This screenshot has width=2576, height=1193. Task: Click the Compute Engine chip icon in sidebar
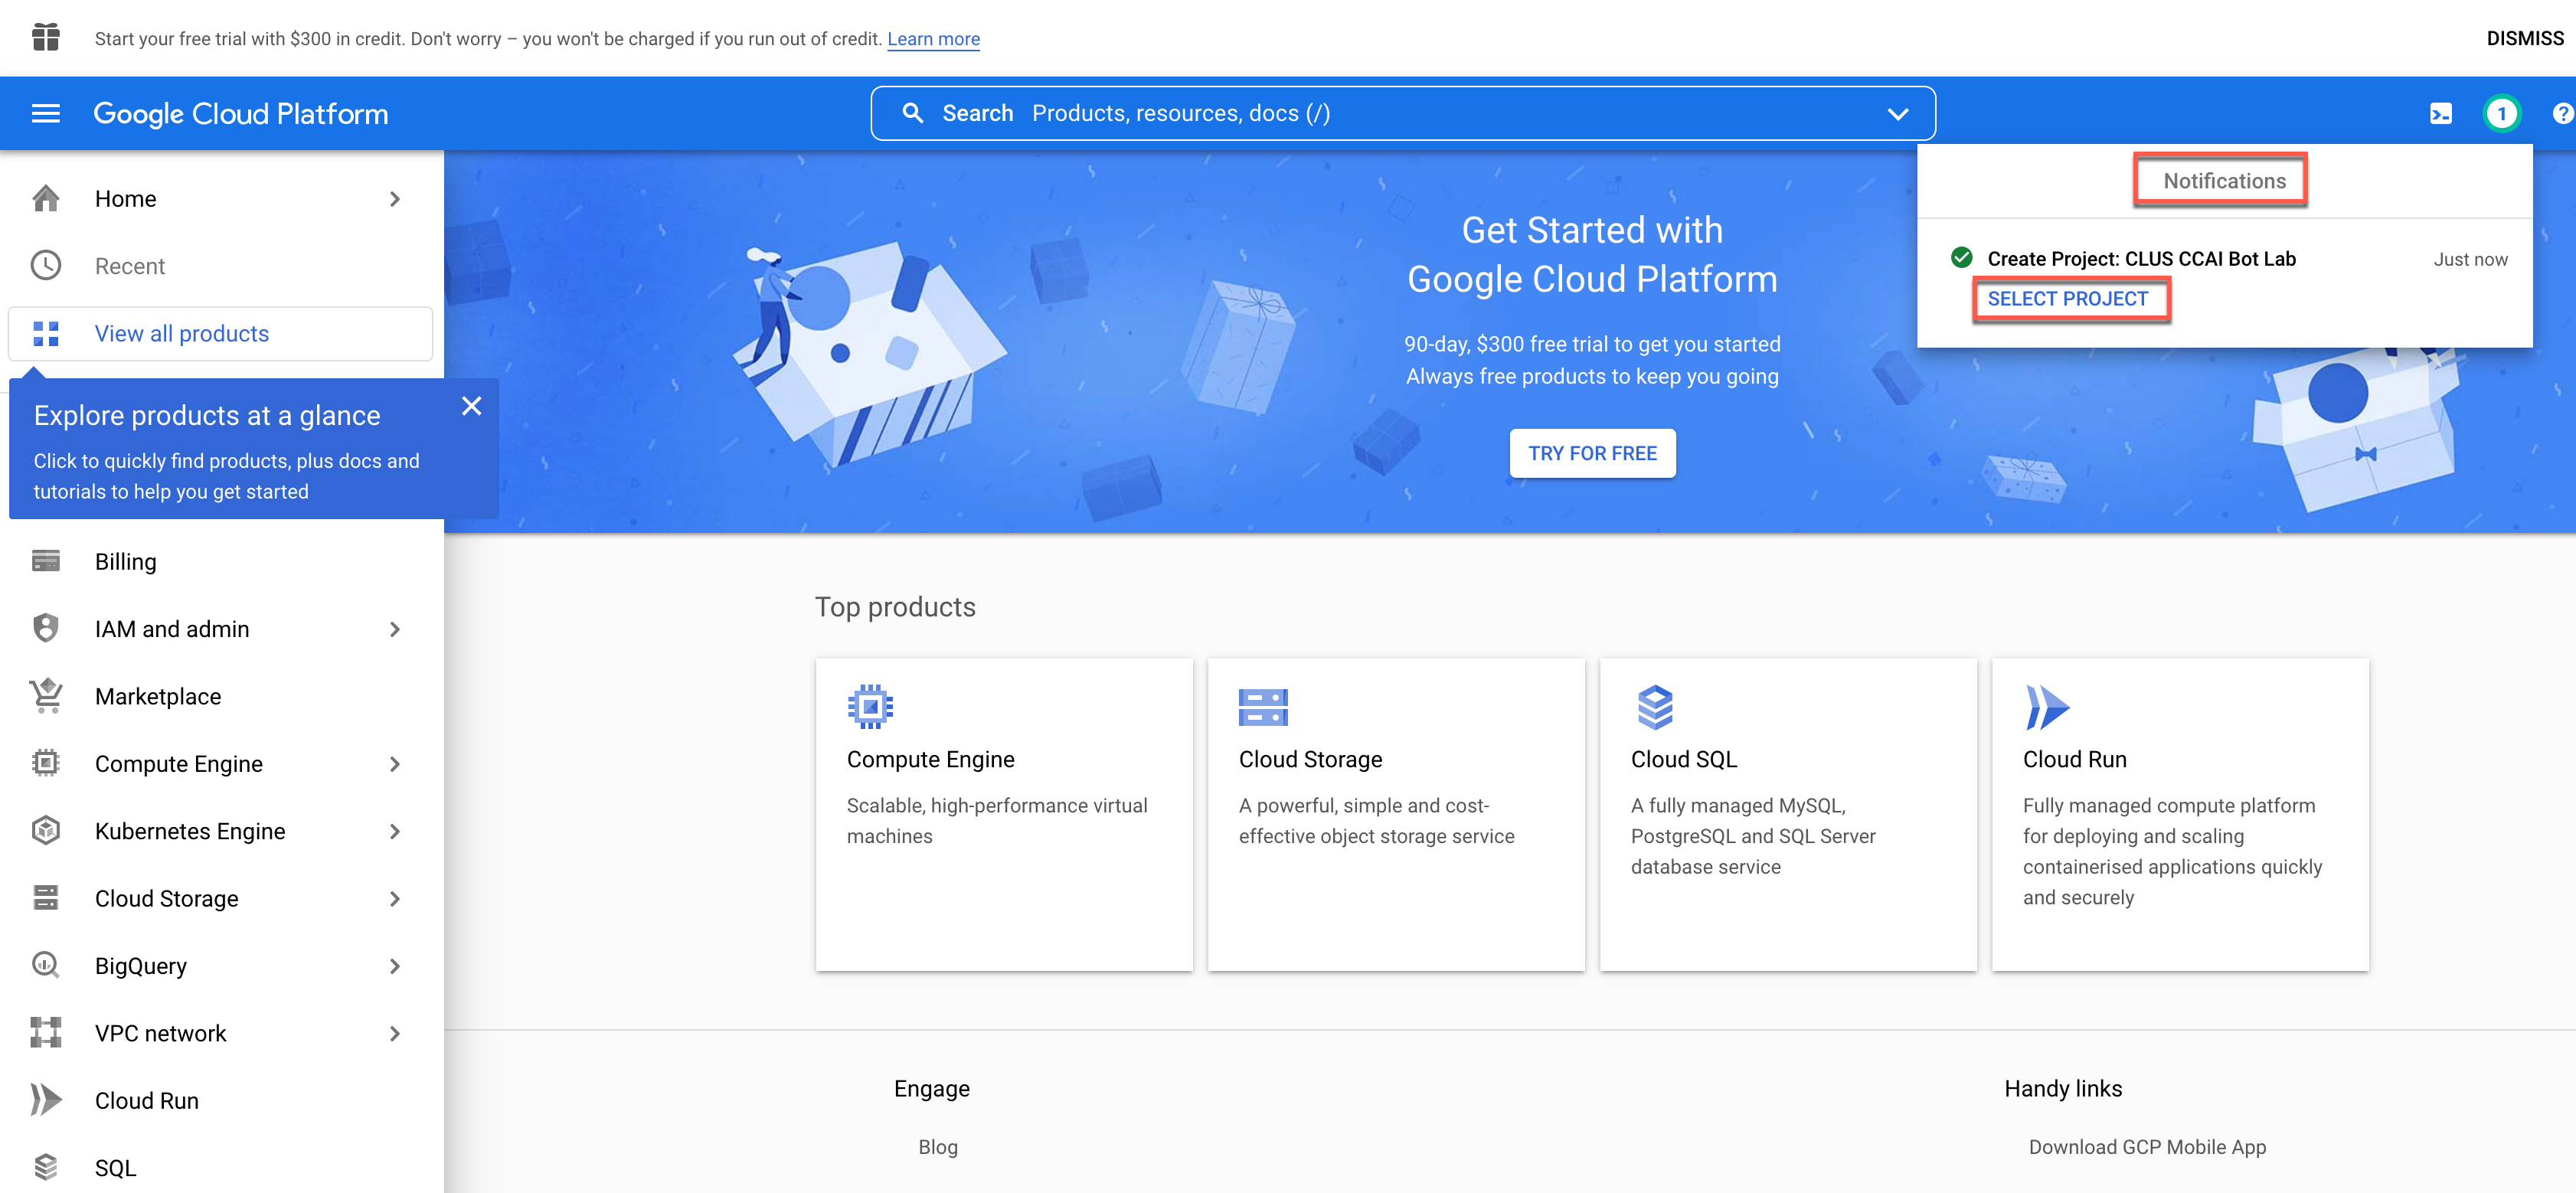click(46, 763)
